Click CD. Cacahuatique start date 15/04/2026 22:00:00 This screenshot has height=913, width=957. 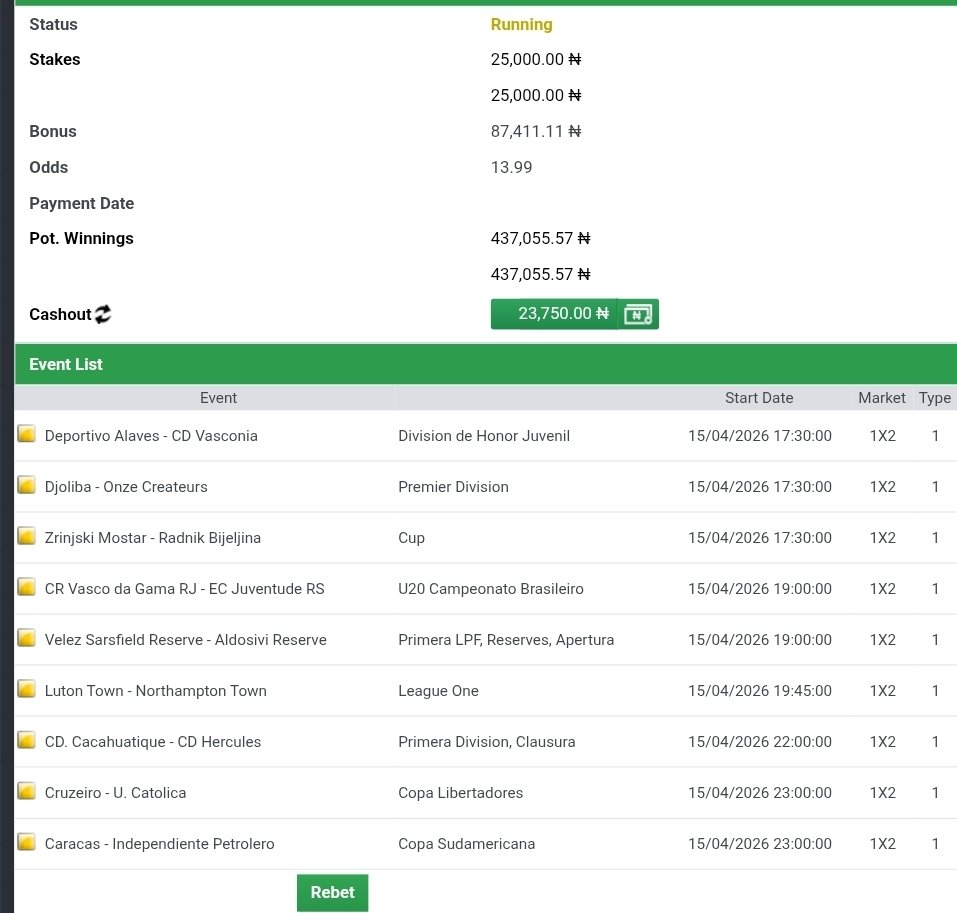click(759, 742)
